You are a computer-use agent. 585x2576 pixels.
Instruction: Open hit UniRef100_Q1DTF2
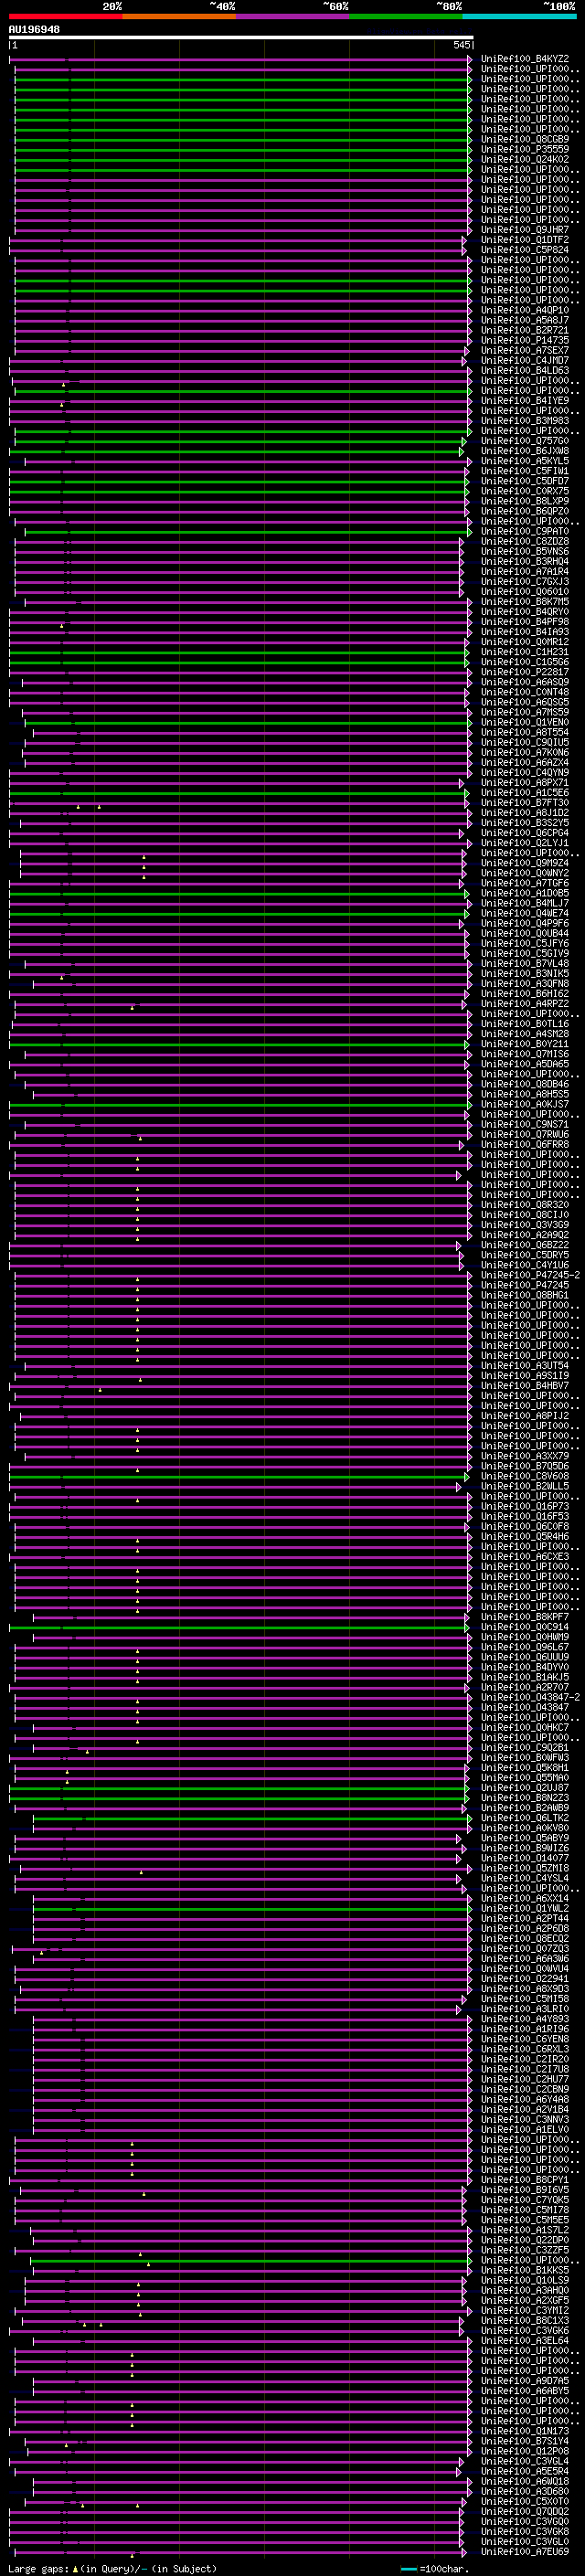coord(525,240)
